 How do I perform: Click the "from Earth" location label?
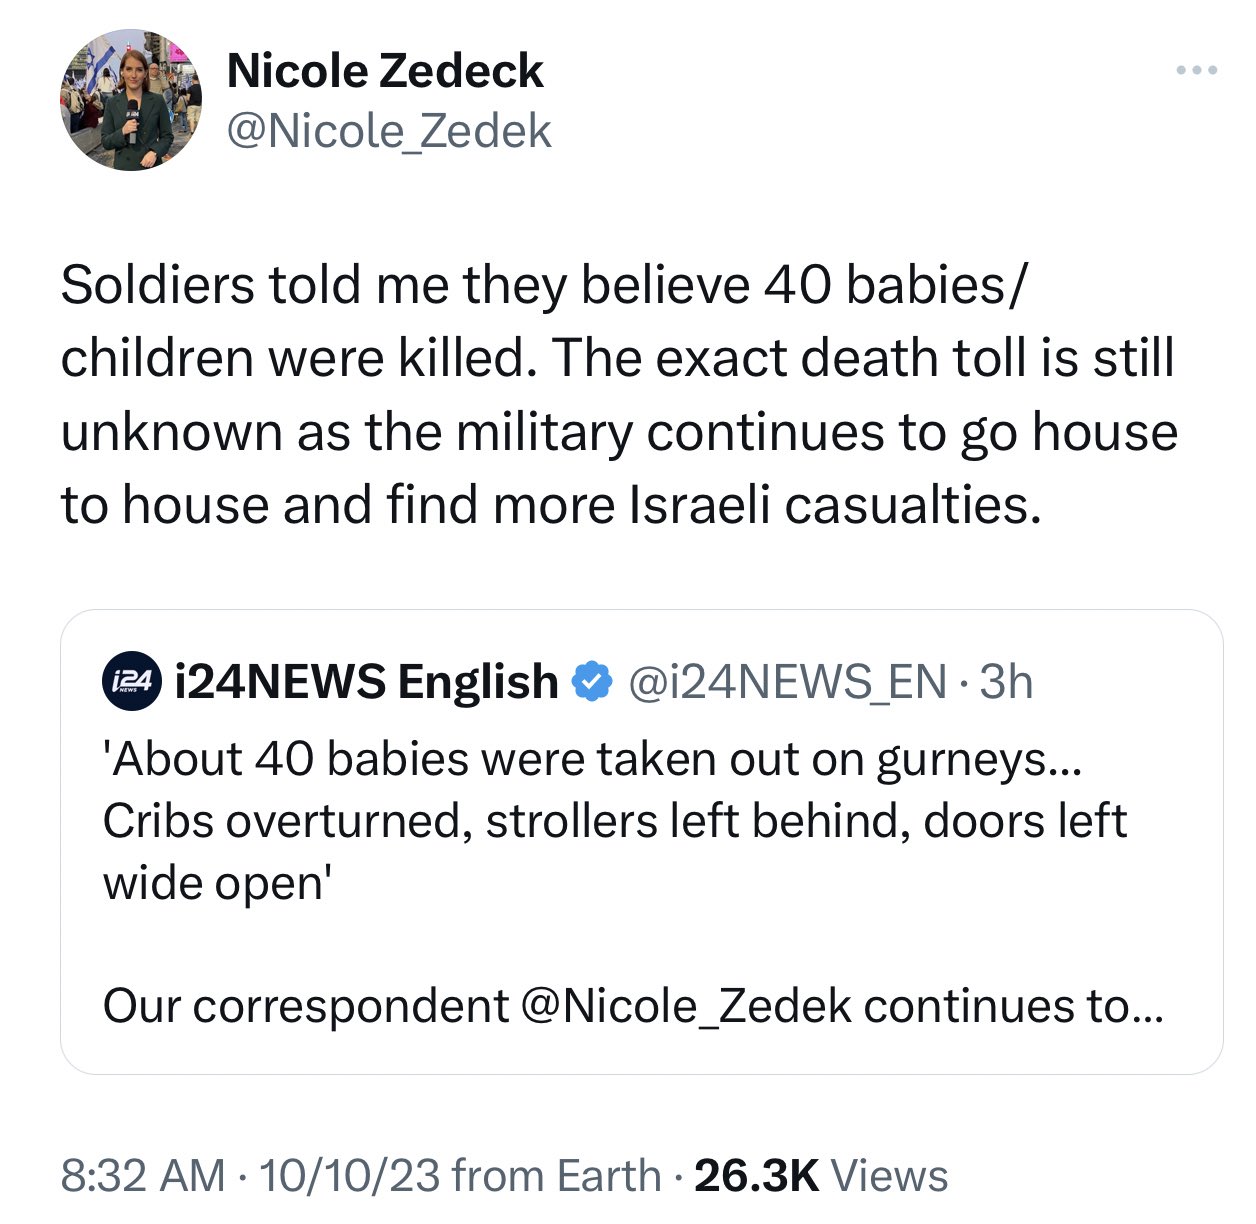point(557,1176)
